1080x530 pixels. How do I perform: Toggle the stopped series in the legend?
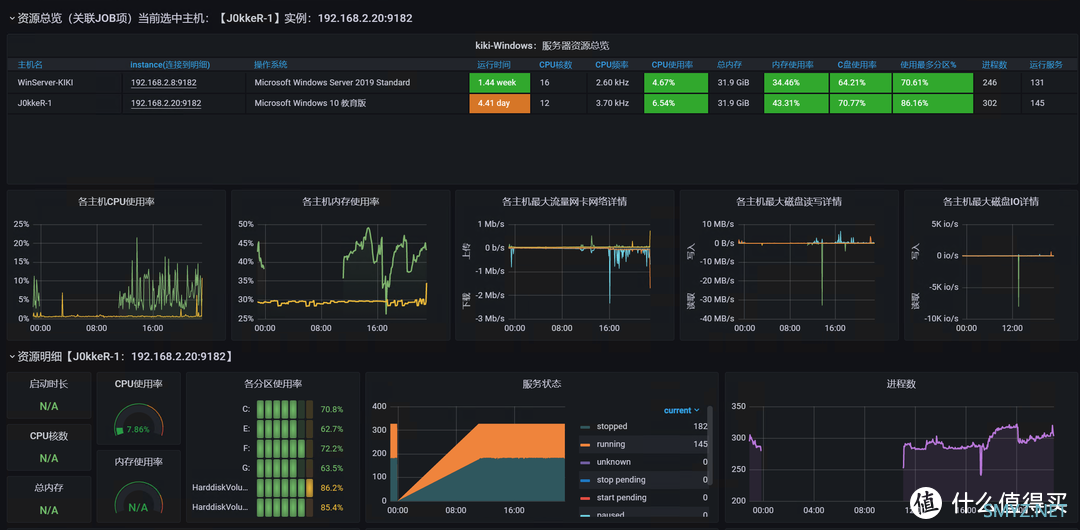point(612,427)
